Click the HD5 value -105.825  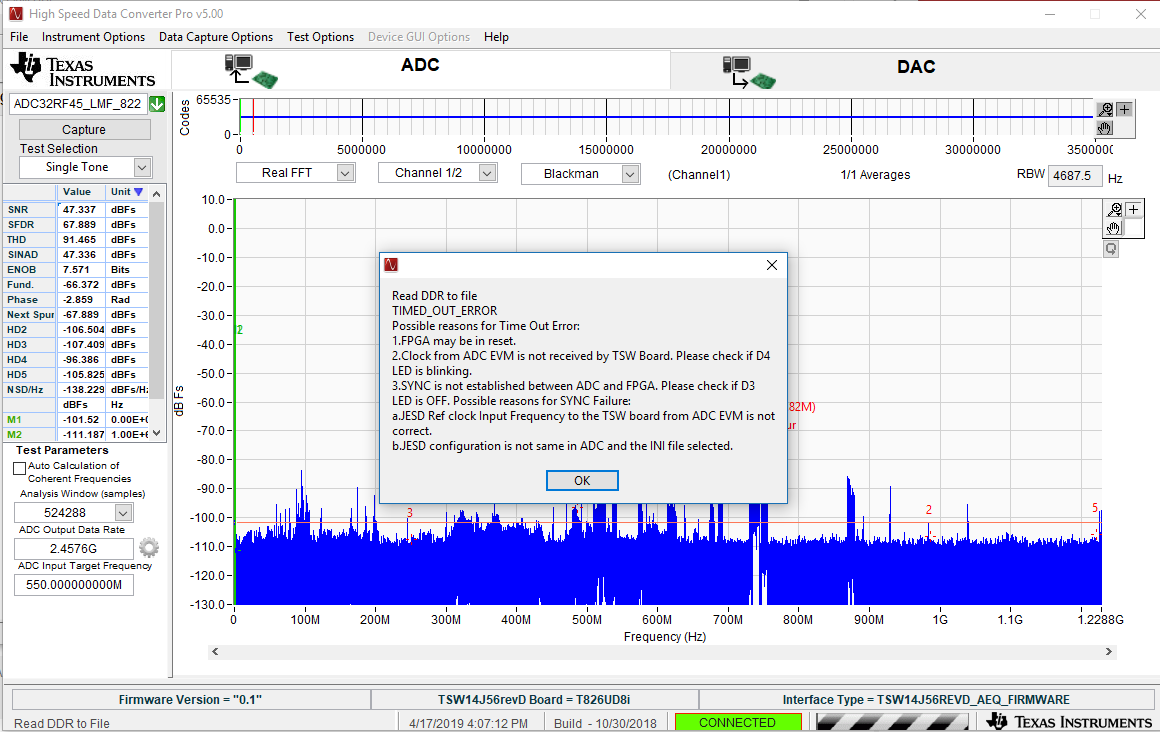(x=83, y=375)
